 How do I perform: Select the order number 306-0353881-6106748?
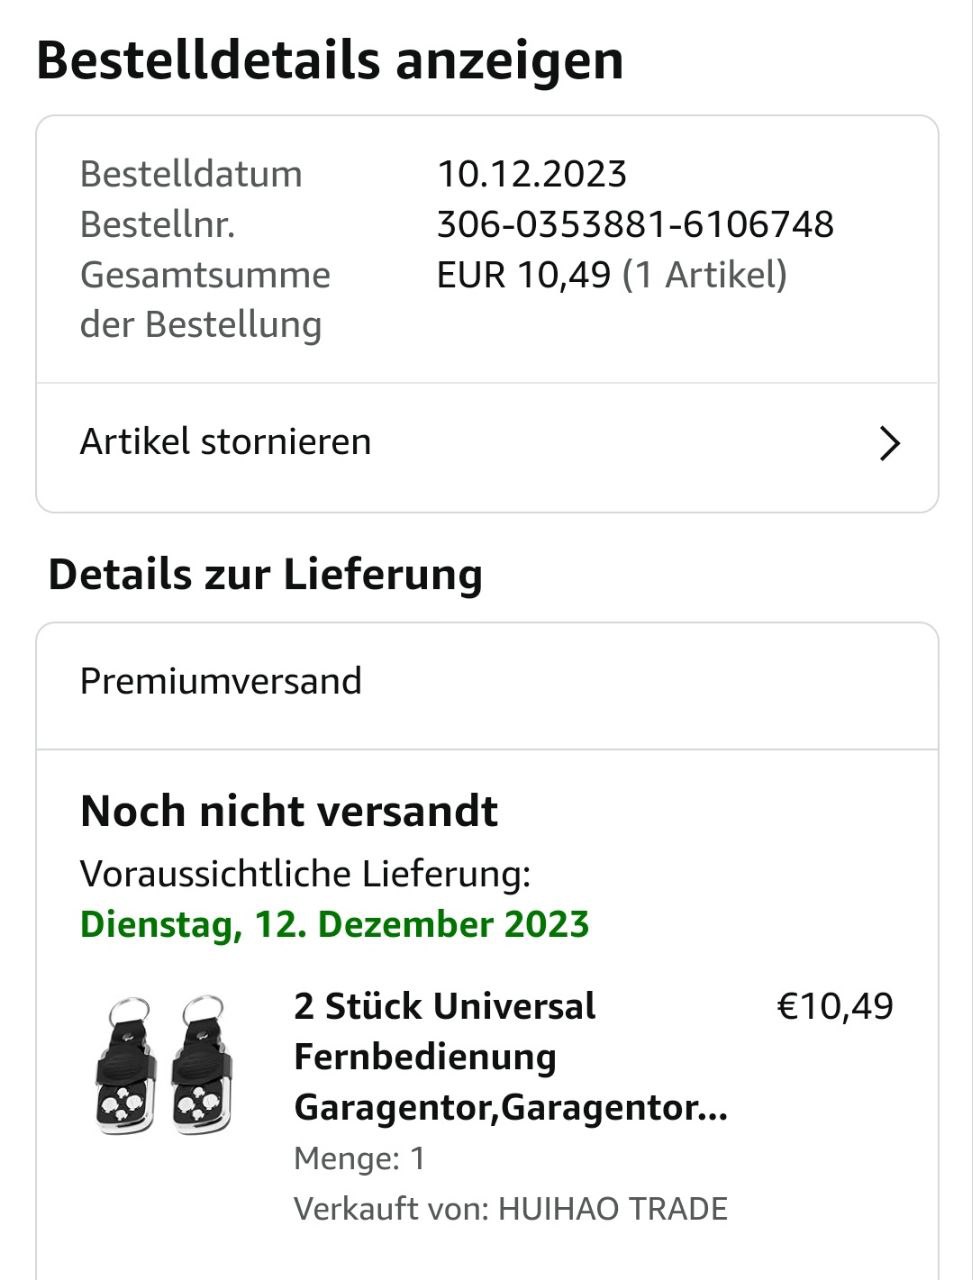tap(635, 224)
